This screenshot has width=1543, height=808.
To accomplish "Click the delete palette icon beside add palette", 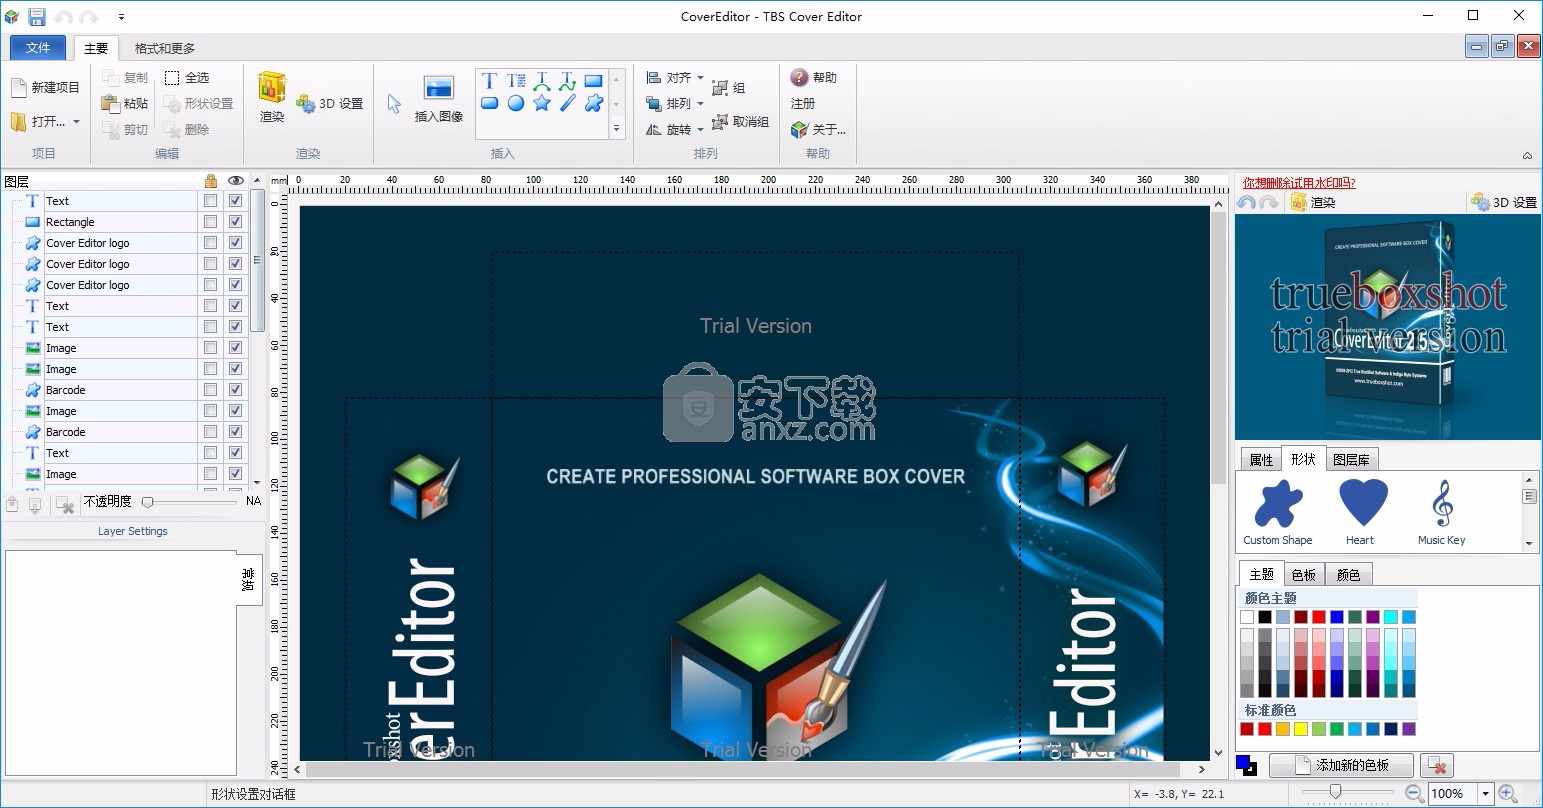I will tap(1437, 765).
